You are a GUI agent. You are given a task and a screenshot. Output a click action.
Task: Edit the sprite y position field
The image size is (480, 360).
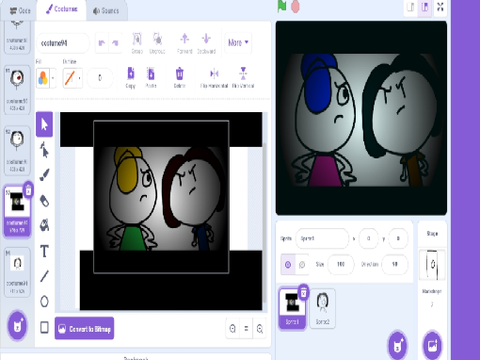click(x=398, y=238)
